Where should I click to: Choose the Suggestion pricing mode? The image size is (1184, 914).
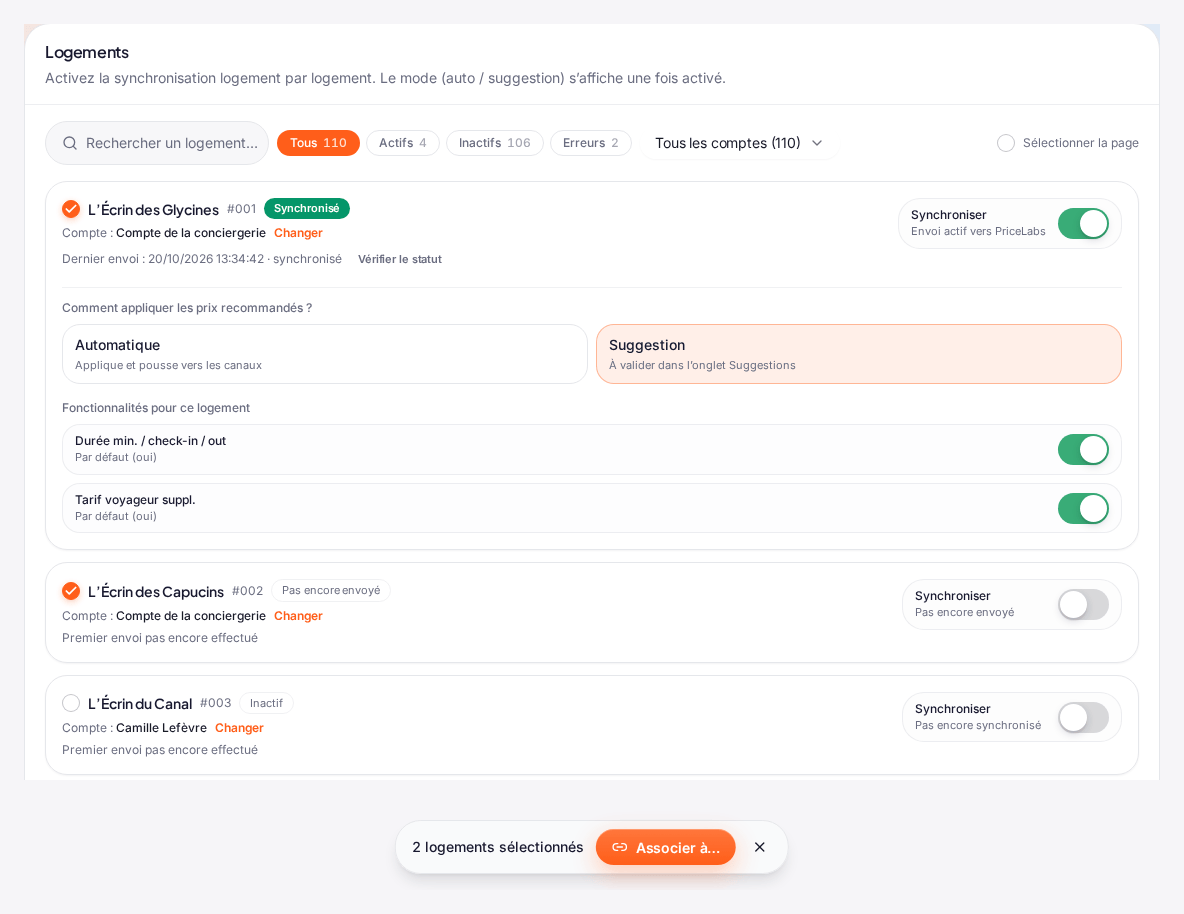click(x=859, y=354)
